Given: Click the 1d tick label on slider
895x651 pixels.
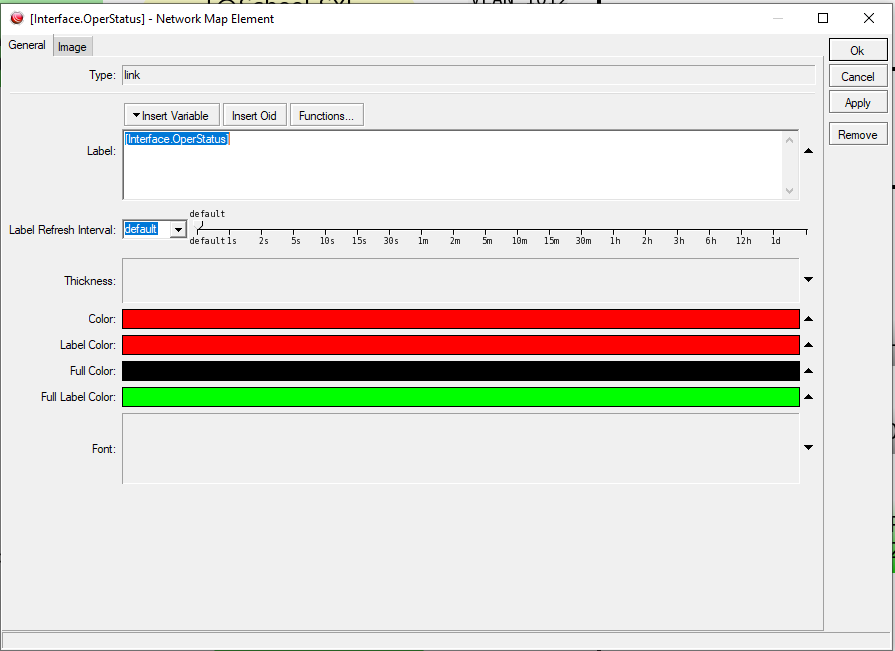Looking at the screenshot, I should point(776,241).
